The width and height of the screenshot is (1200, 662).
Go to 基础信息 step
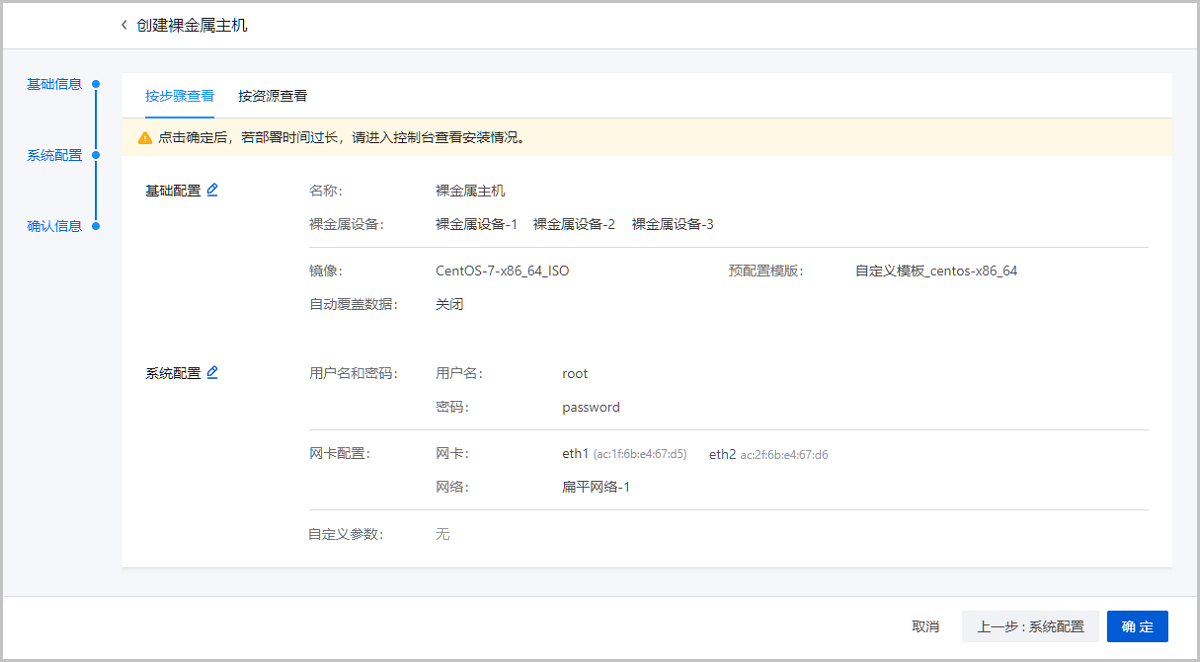click(54, 84)
